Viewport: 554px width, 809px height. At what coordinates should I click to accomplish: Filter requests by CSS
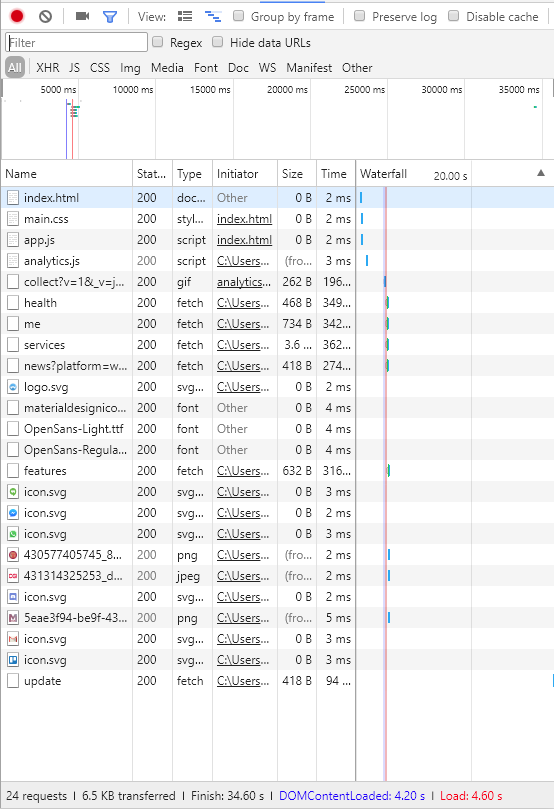[100, 68]
